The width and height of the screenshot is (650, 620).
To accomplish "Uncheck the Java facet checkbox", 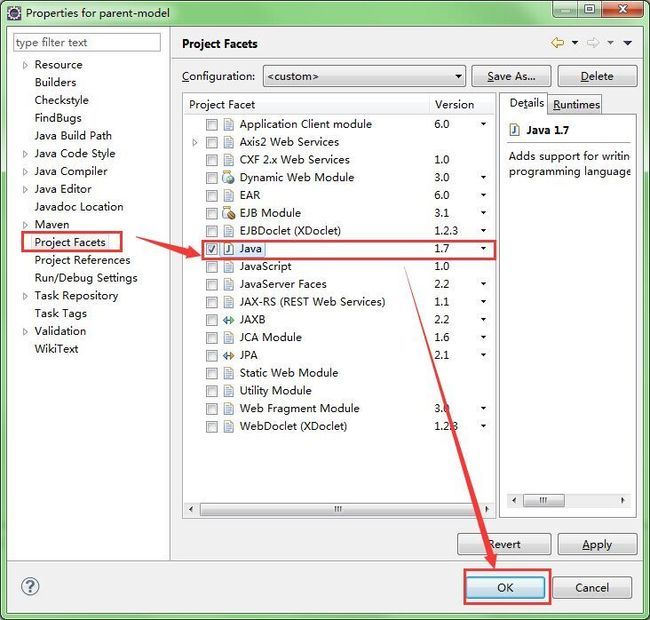I will (212, 249).
